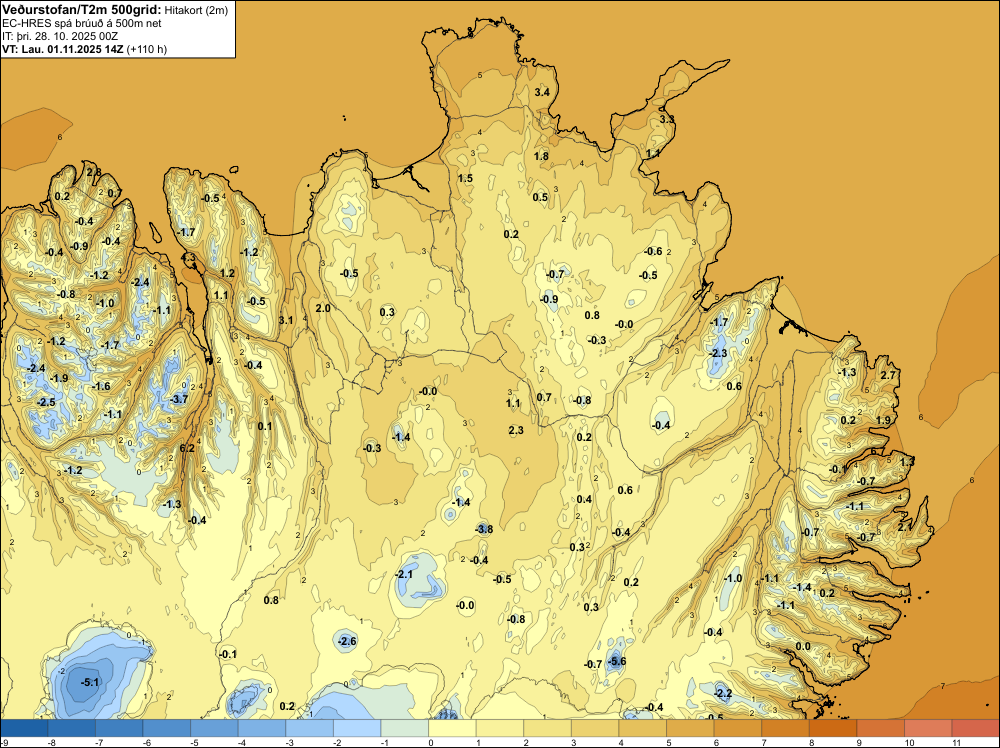Viewport: 1000px width, 748px height.
Task: Select the light yellow 0 to 1 legend swatch
Action: (452, 728)
